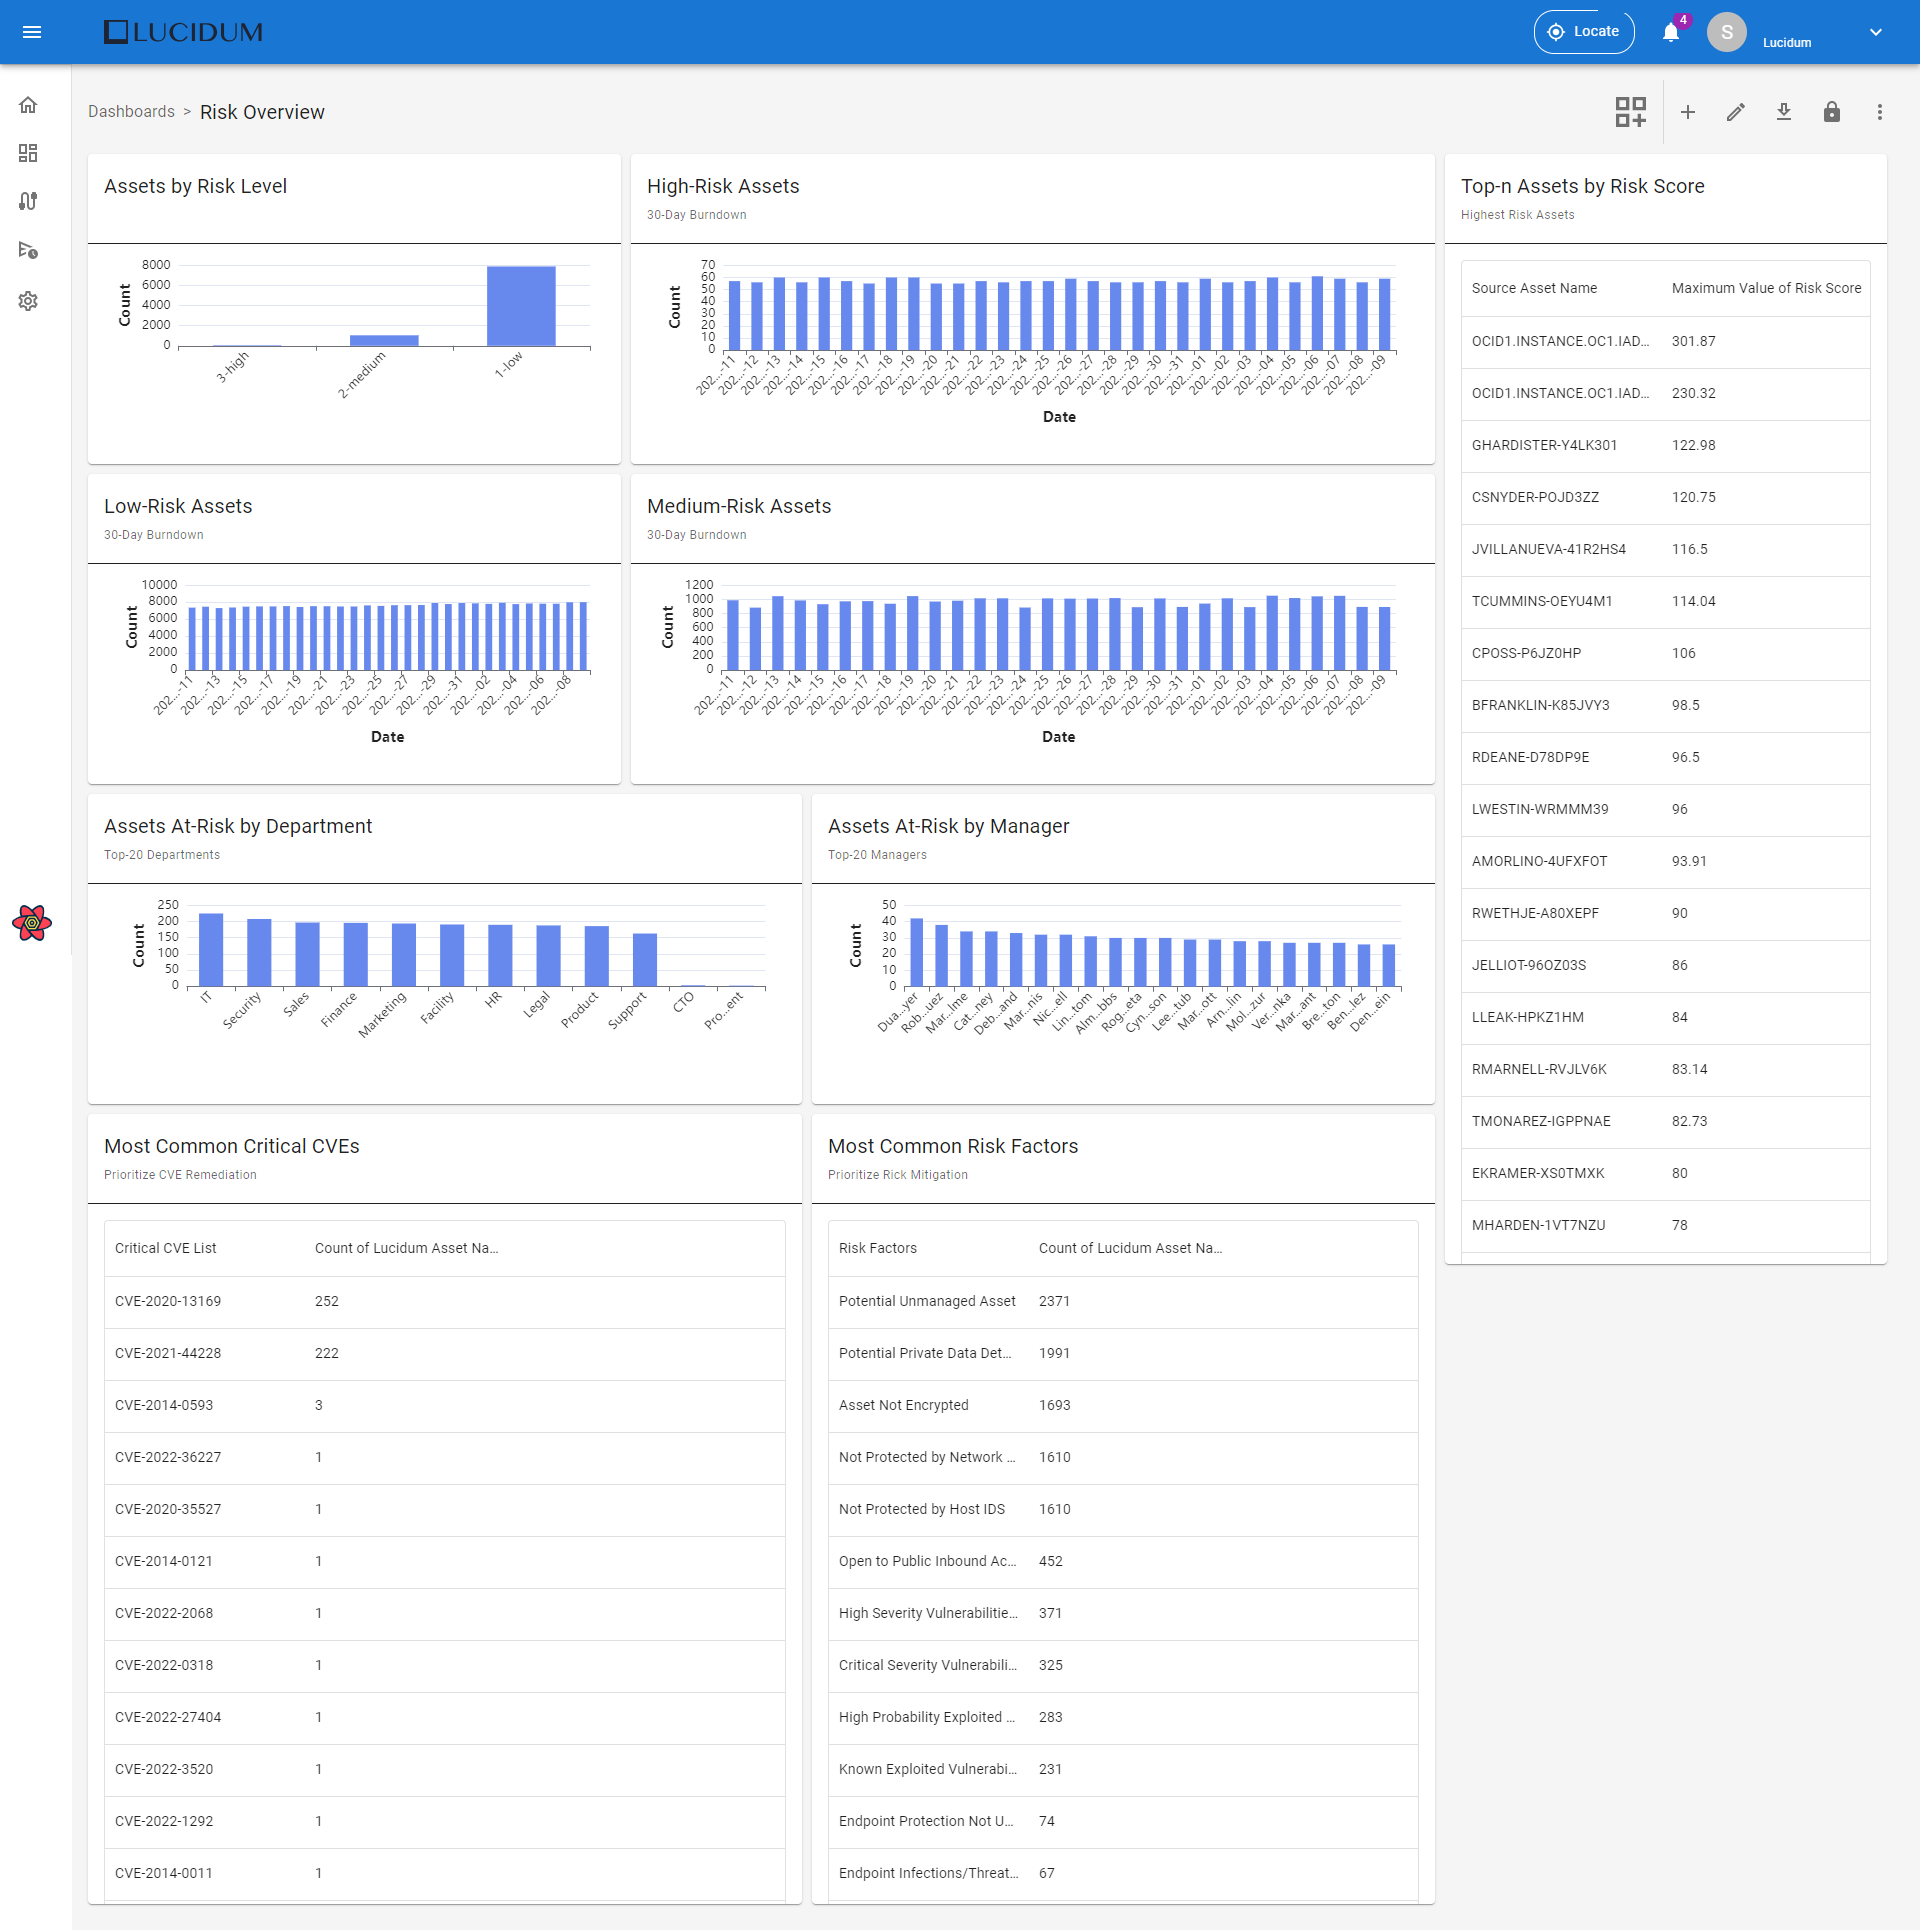Select CSNYDER-POJD3ZZ asset row
Screen dimensions: 1920x1930
coord(1665,498)
